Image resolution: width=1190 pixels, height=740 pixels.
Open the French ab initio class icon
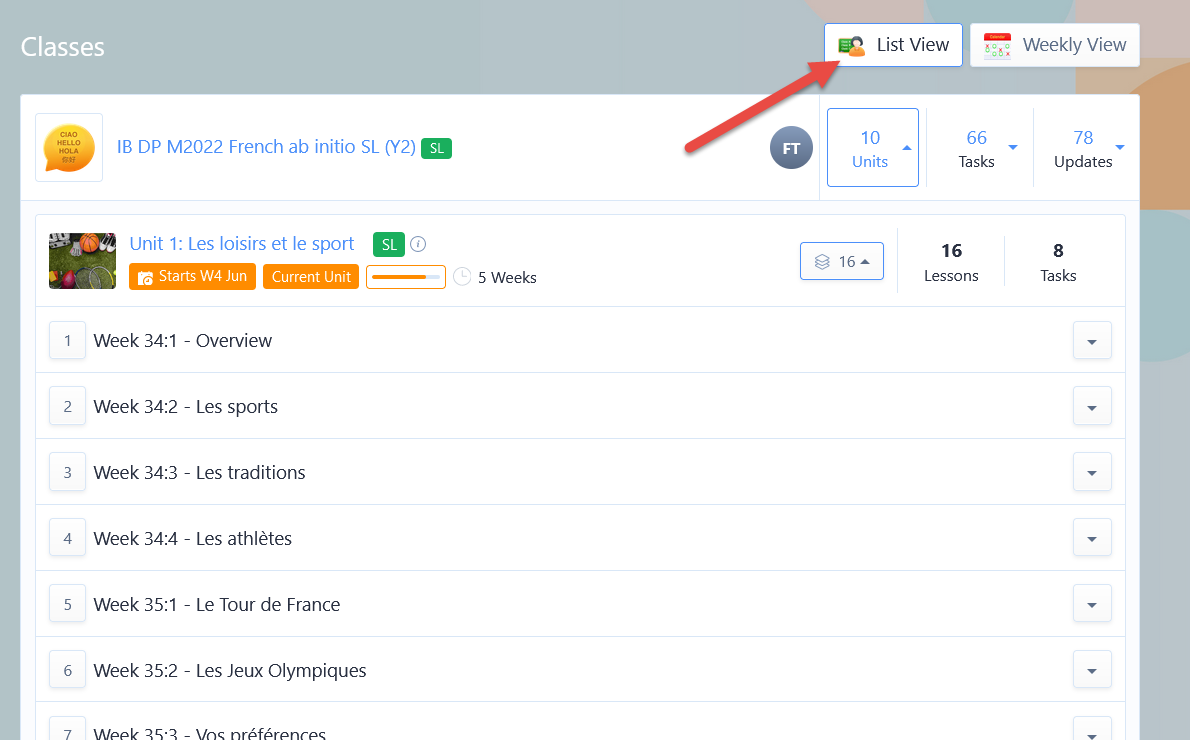coord(69,147)
